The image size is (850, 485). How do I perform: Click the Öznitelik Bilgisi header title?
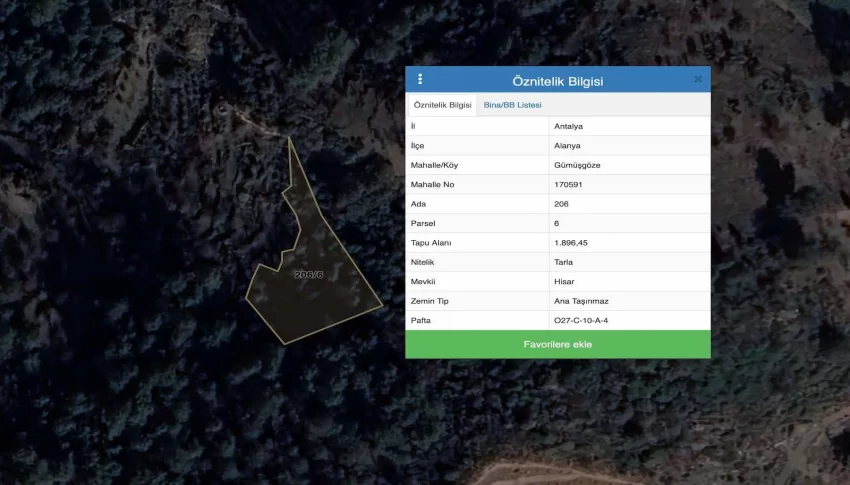[558, 81]
